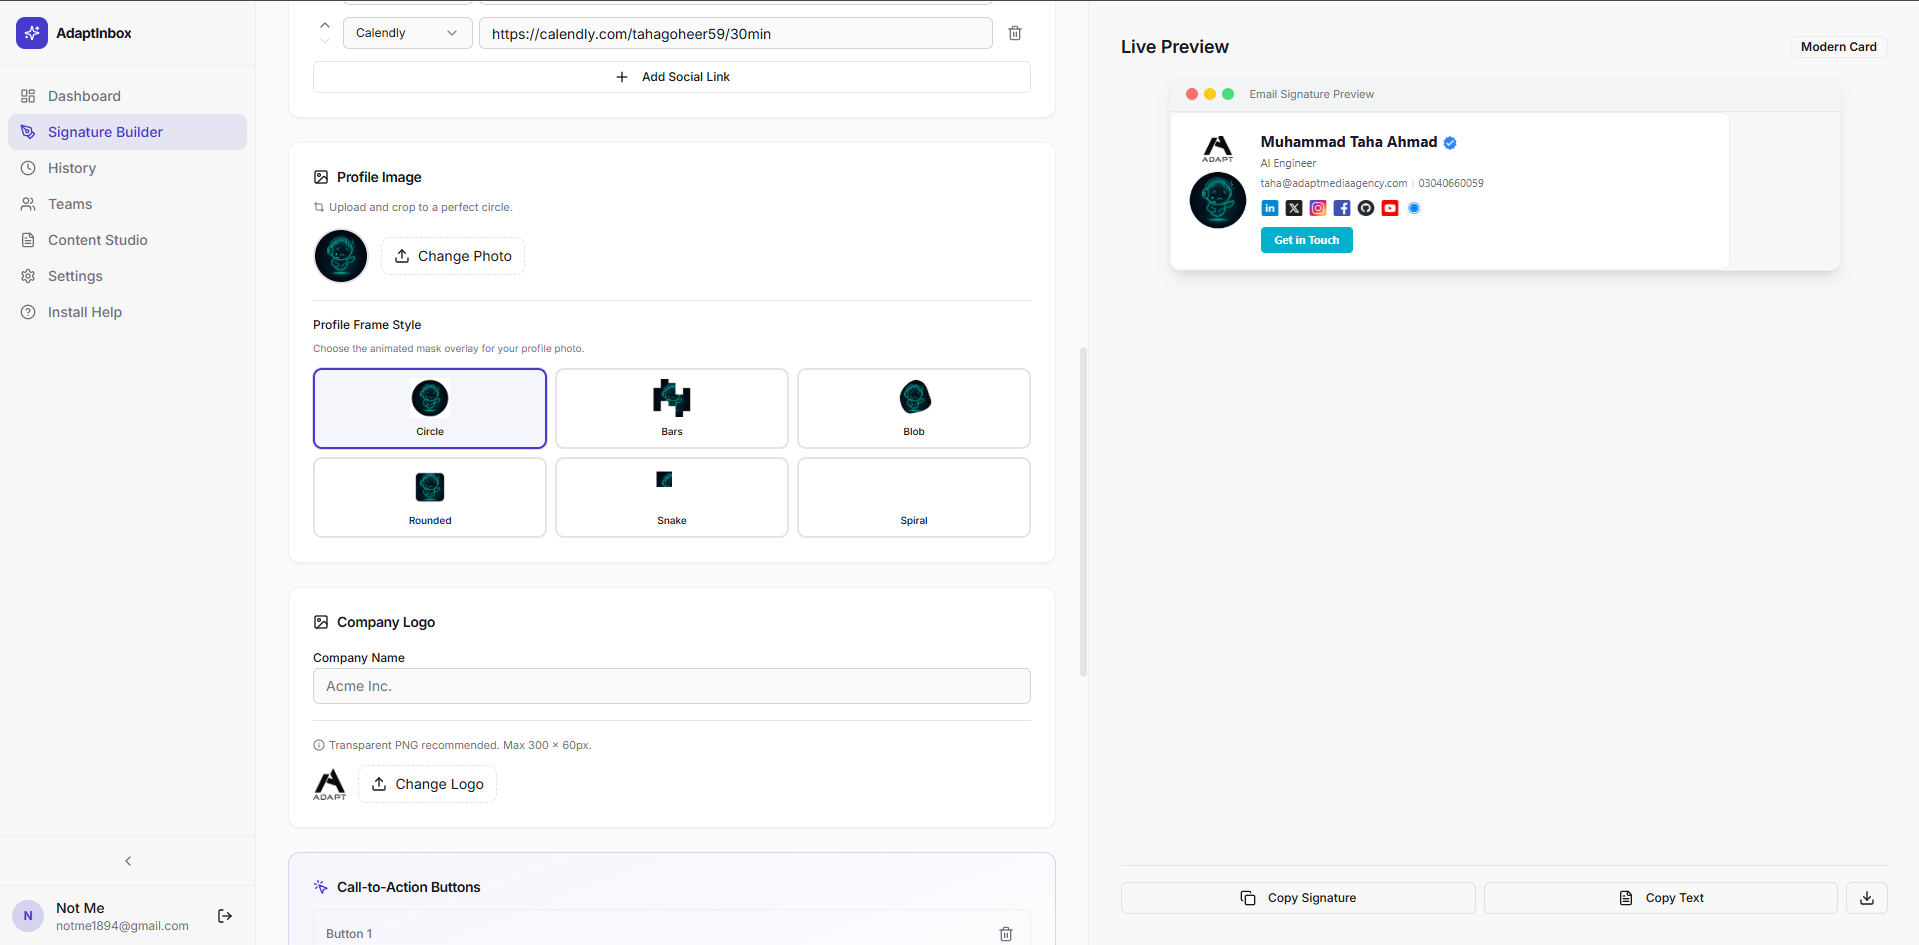The image size is (1919, 945).
Task: Click the email address in the preview
Action: tap(1333, 183)
